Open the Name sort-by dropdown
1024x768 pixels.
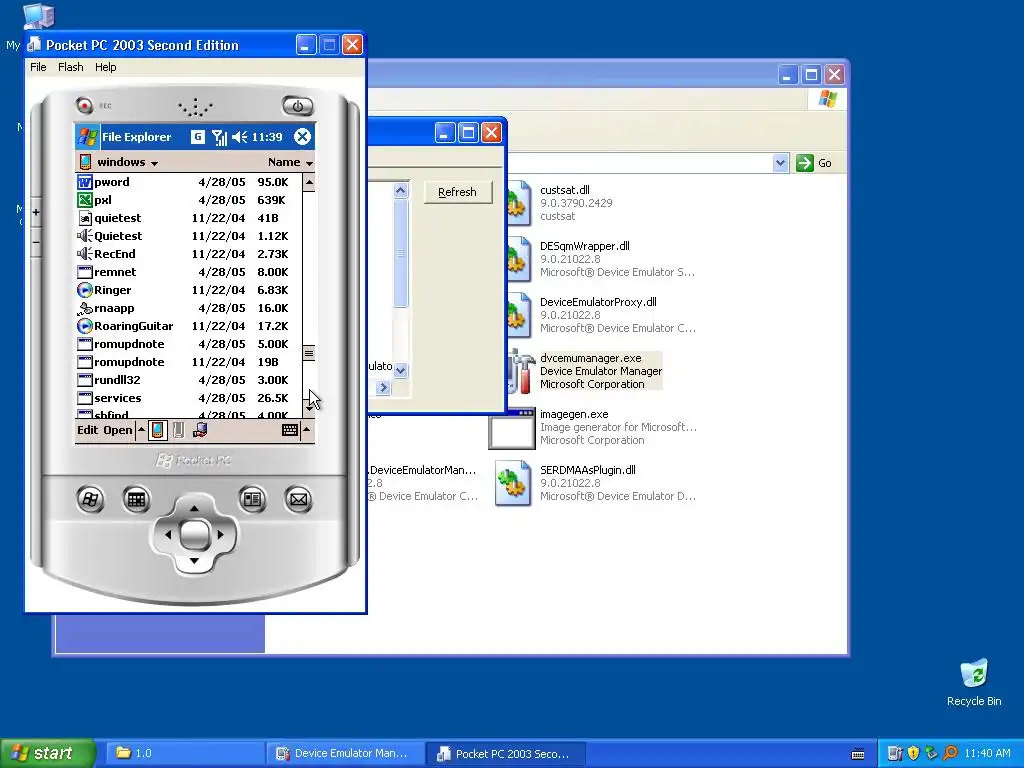point(290,162)
